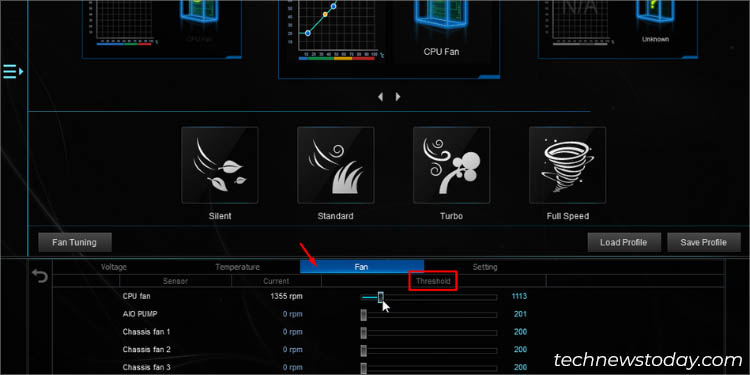
Task: Click the 201 AIO PUMP threshold value
Action: (520, 314)
